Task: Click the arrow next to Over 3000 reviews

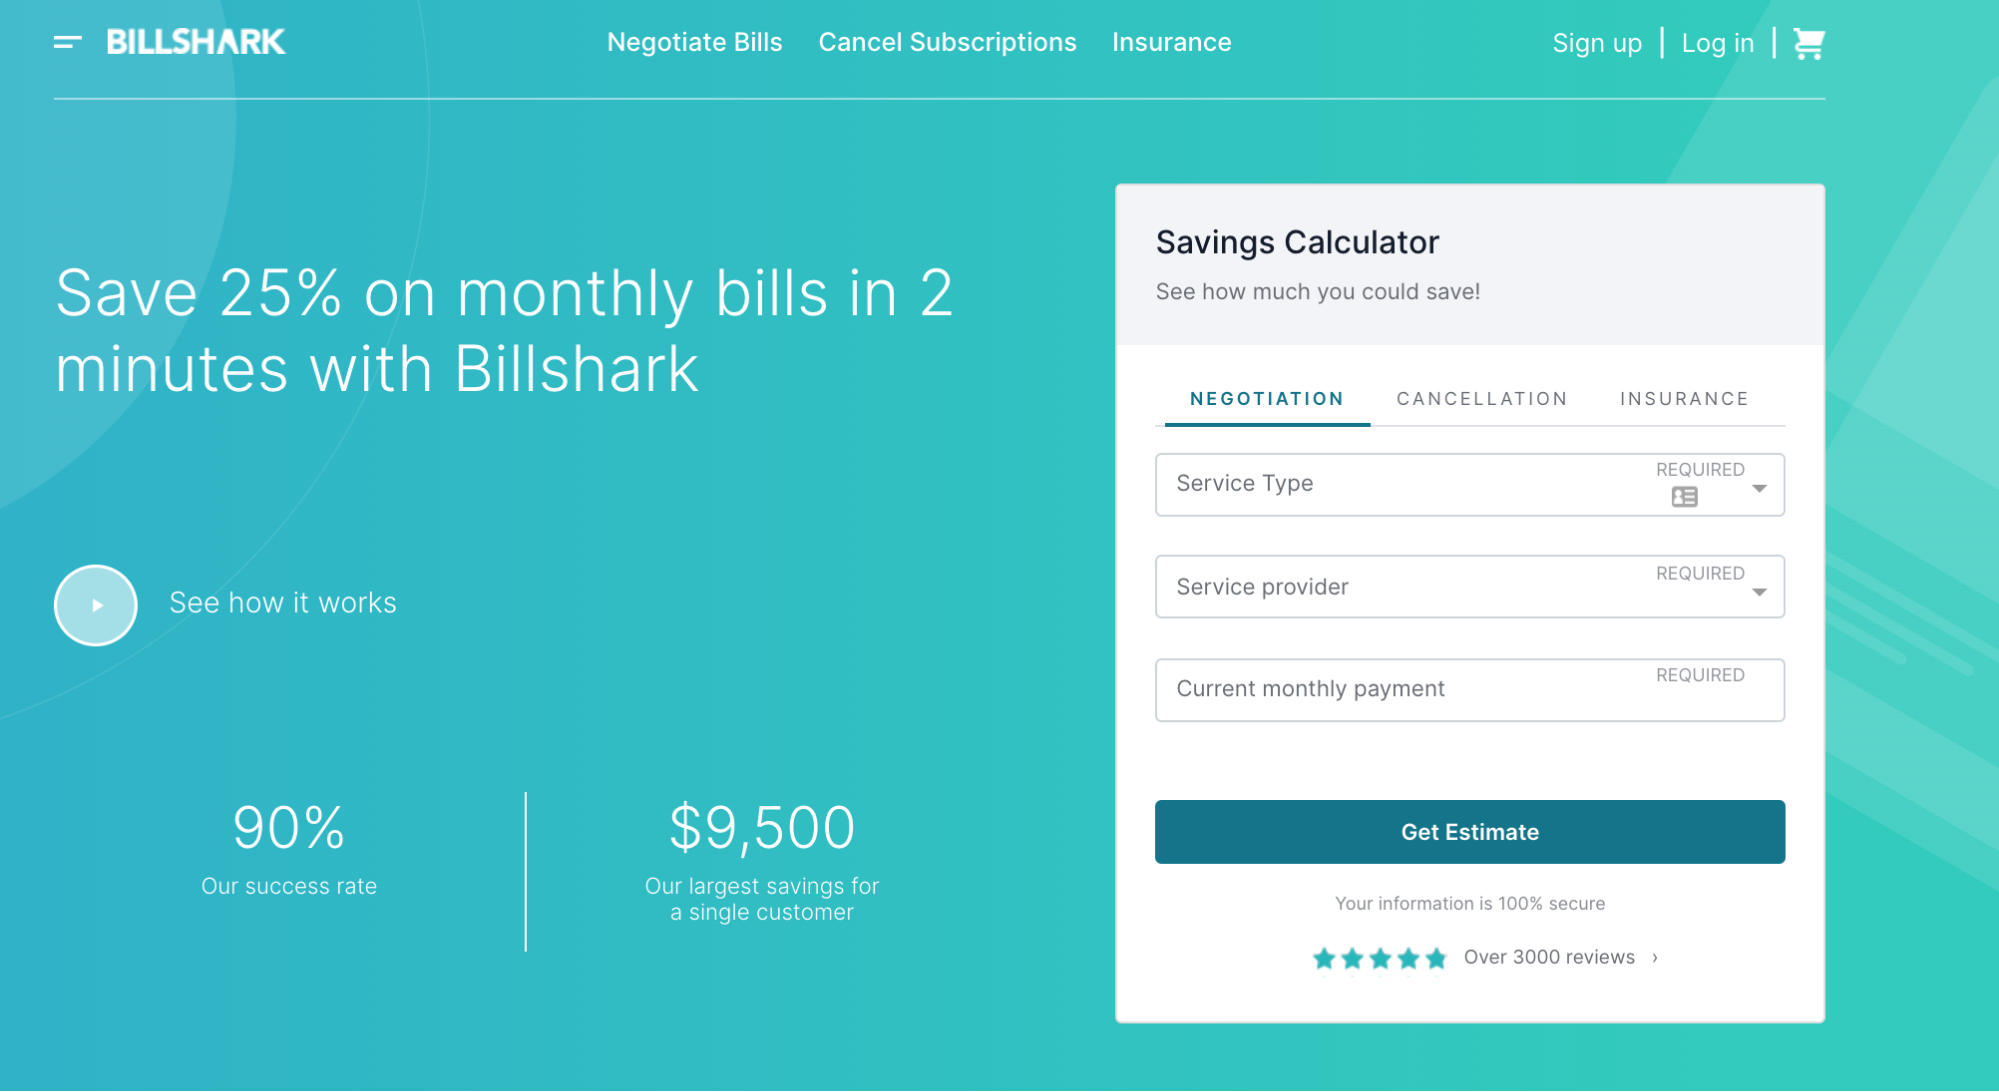Action: pos(1655,958)
